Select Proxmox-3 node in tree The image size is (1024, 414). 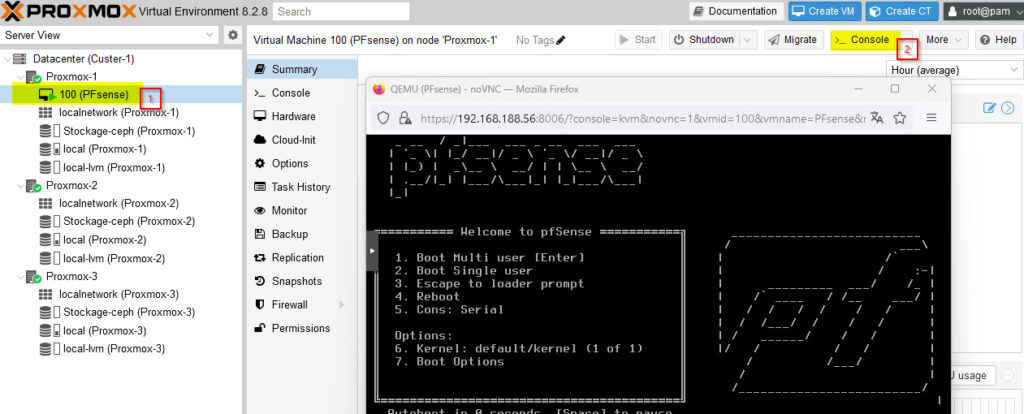coord(71,276)
